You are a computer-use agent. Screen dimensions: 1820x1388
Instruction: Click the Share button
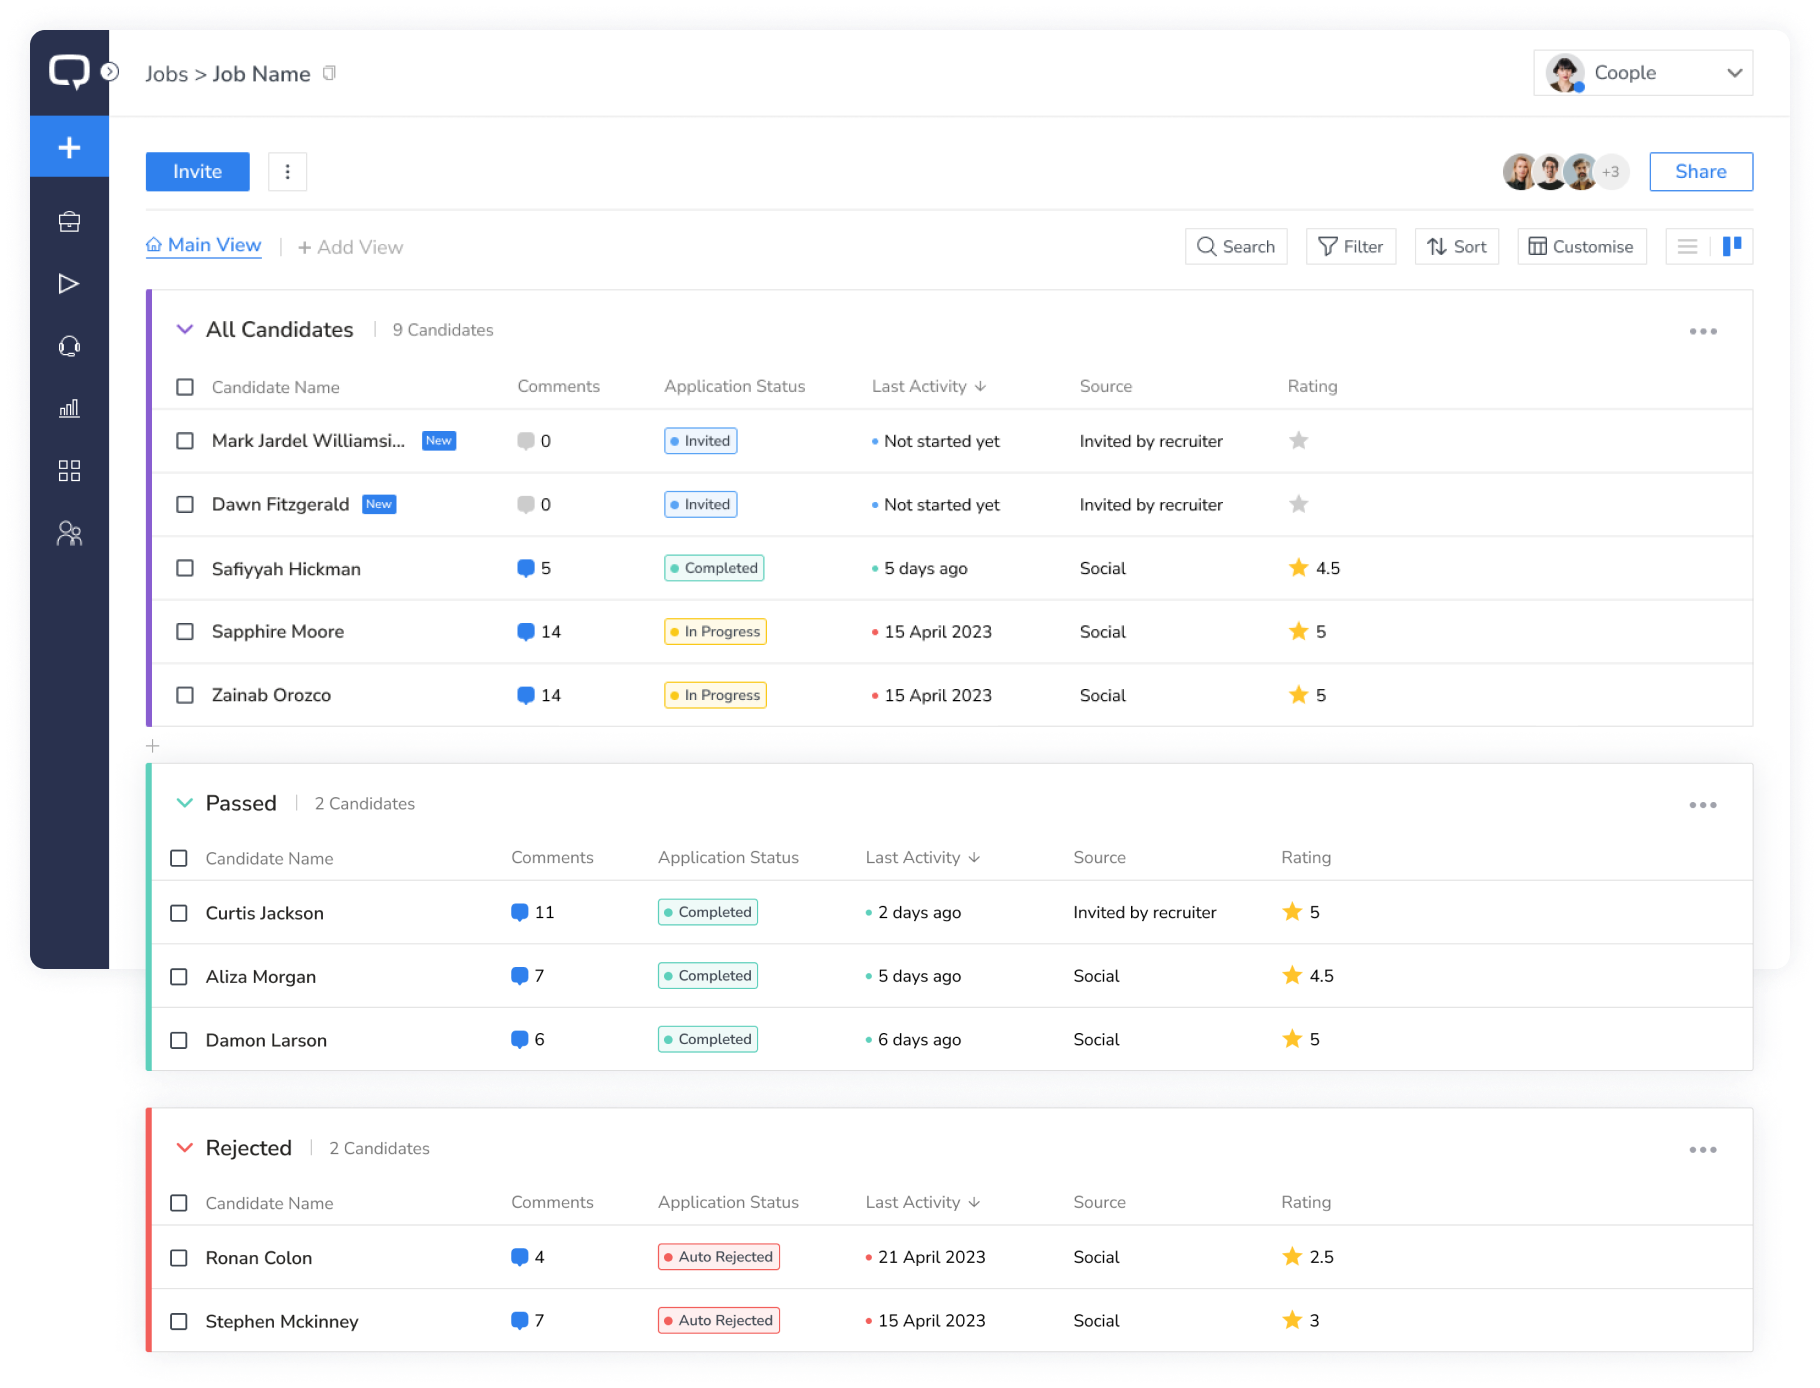coord(1700,171)
